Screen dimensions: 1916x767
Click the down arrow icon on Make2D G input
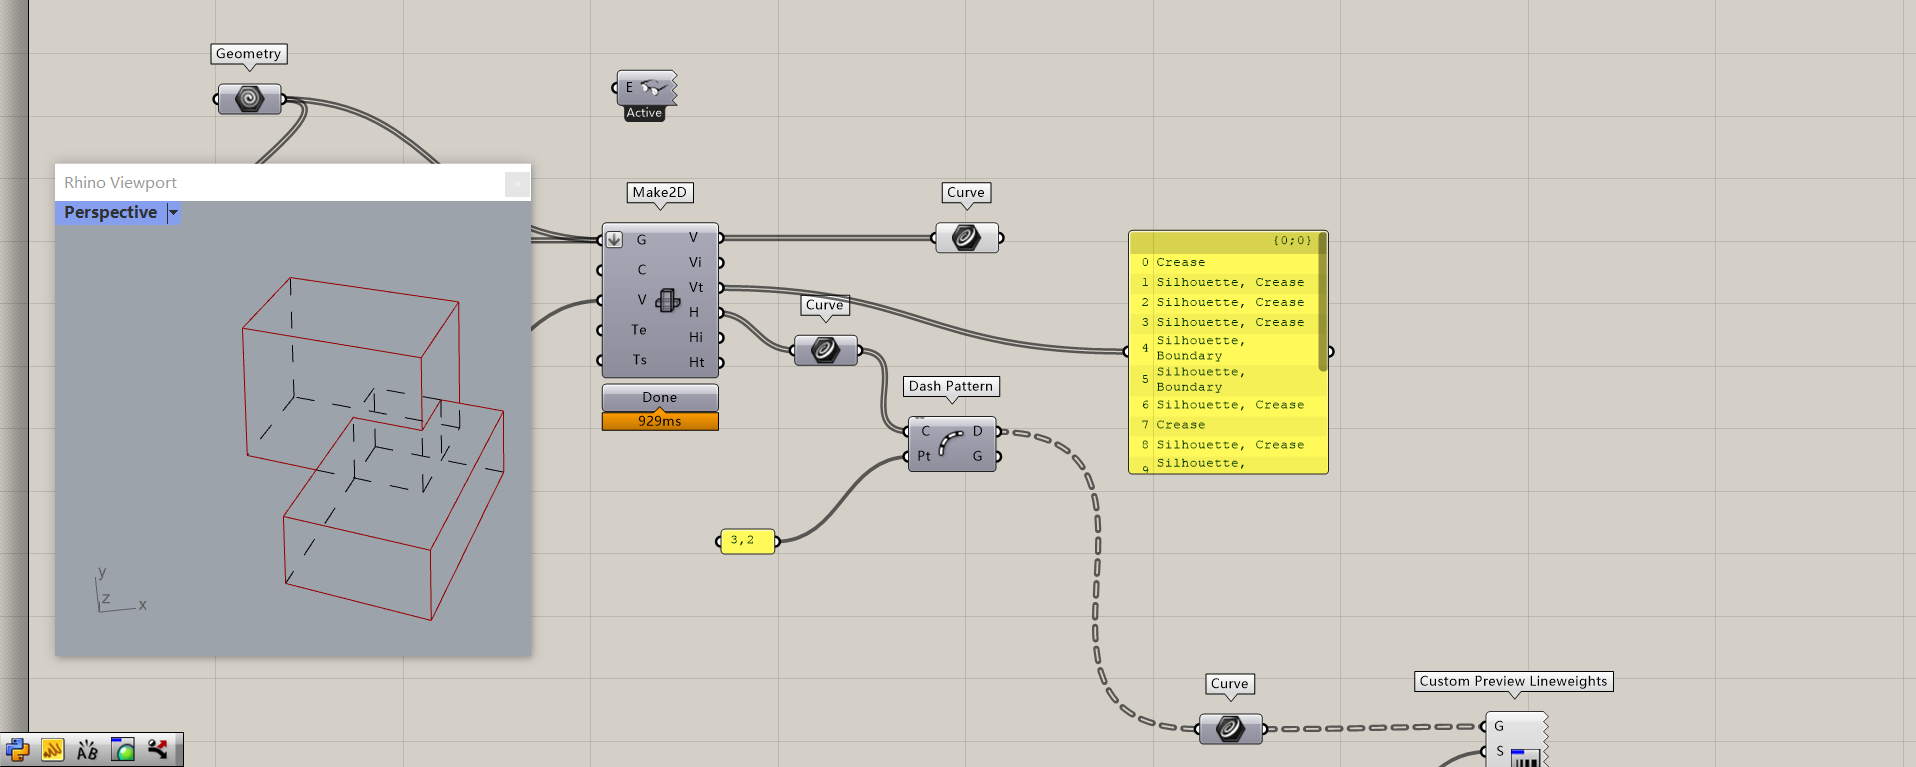[614, 240]
